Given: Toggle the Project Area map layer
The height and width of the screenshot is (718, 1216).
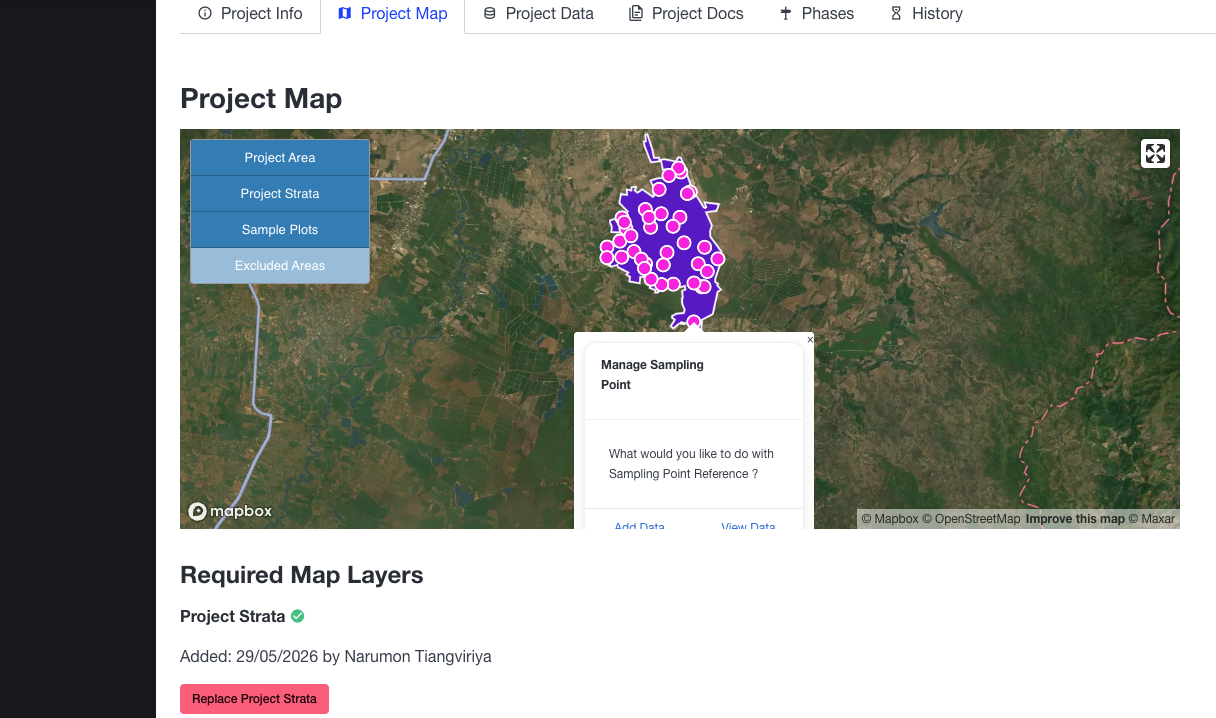Looking at the screenshot, I should click(280, 158).
